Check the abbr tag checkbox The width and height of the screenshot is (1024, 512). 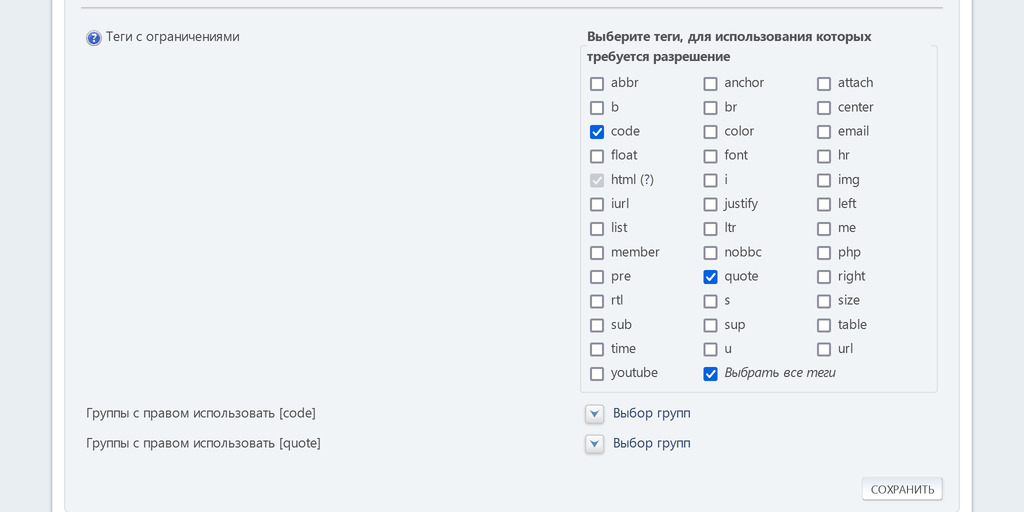597,84
